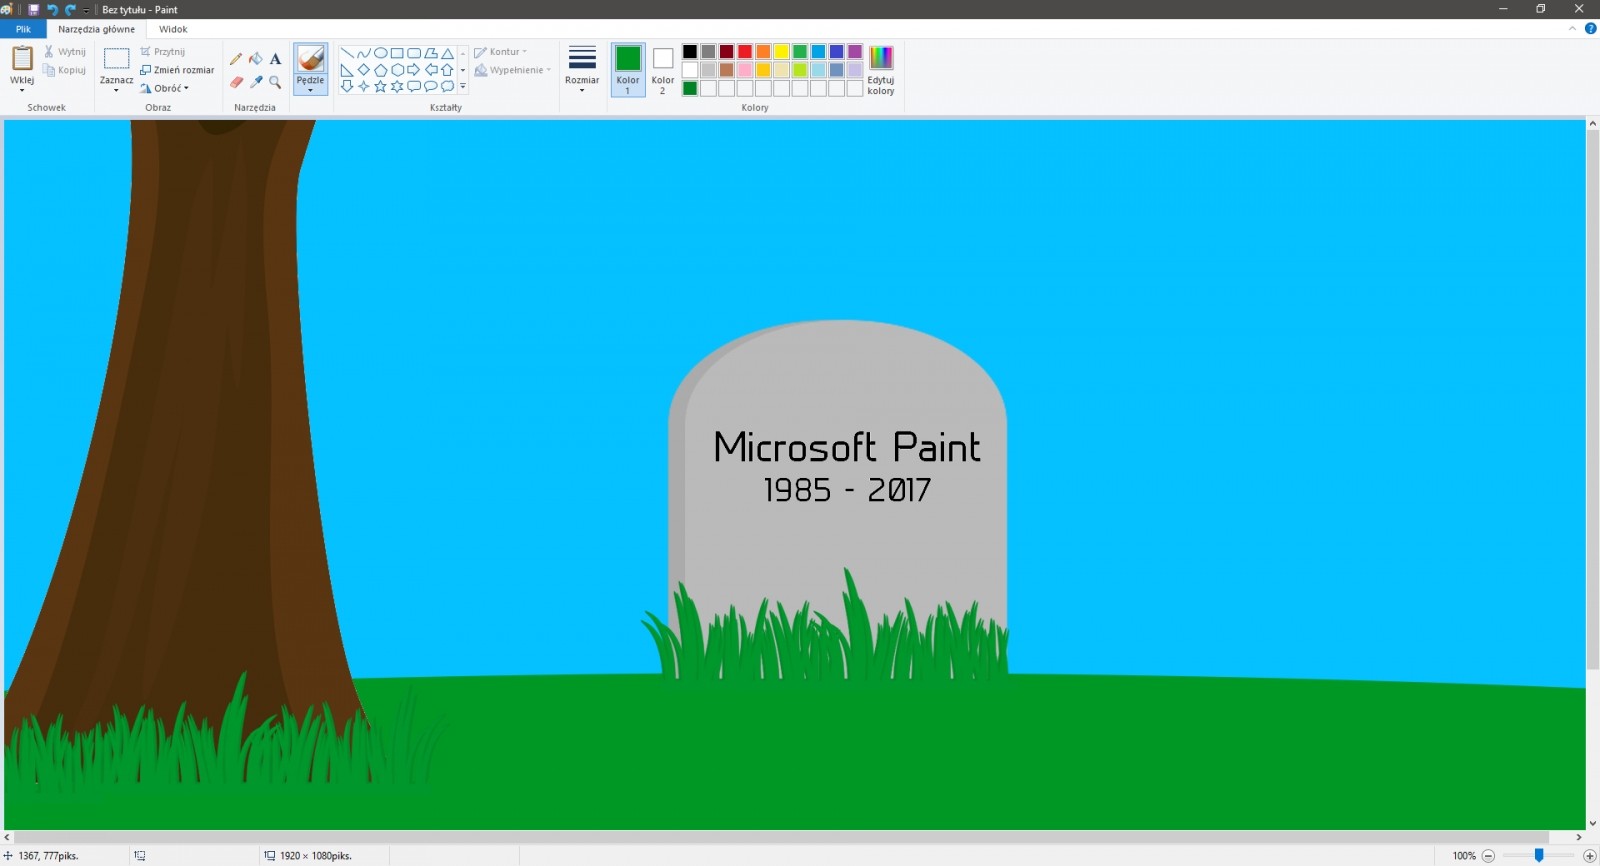Select the Pencil tool
The width and height of the screenshot is (1600, 866).
[236, 59]
